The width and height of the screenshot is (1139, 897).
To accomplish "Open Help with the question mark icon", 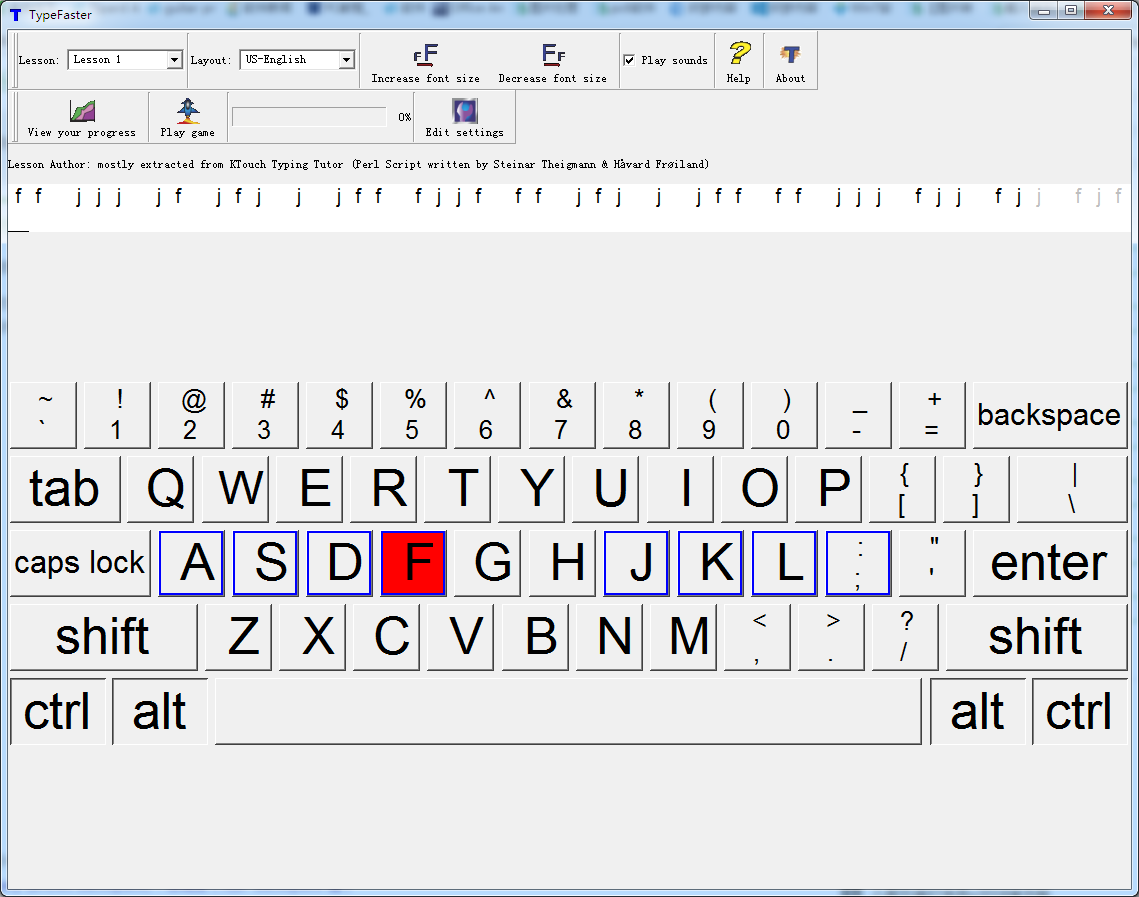I will [739, 53].
